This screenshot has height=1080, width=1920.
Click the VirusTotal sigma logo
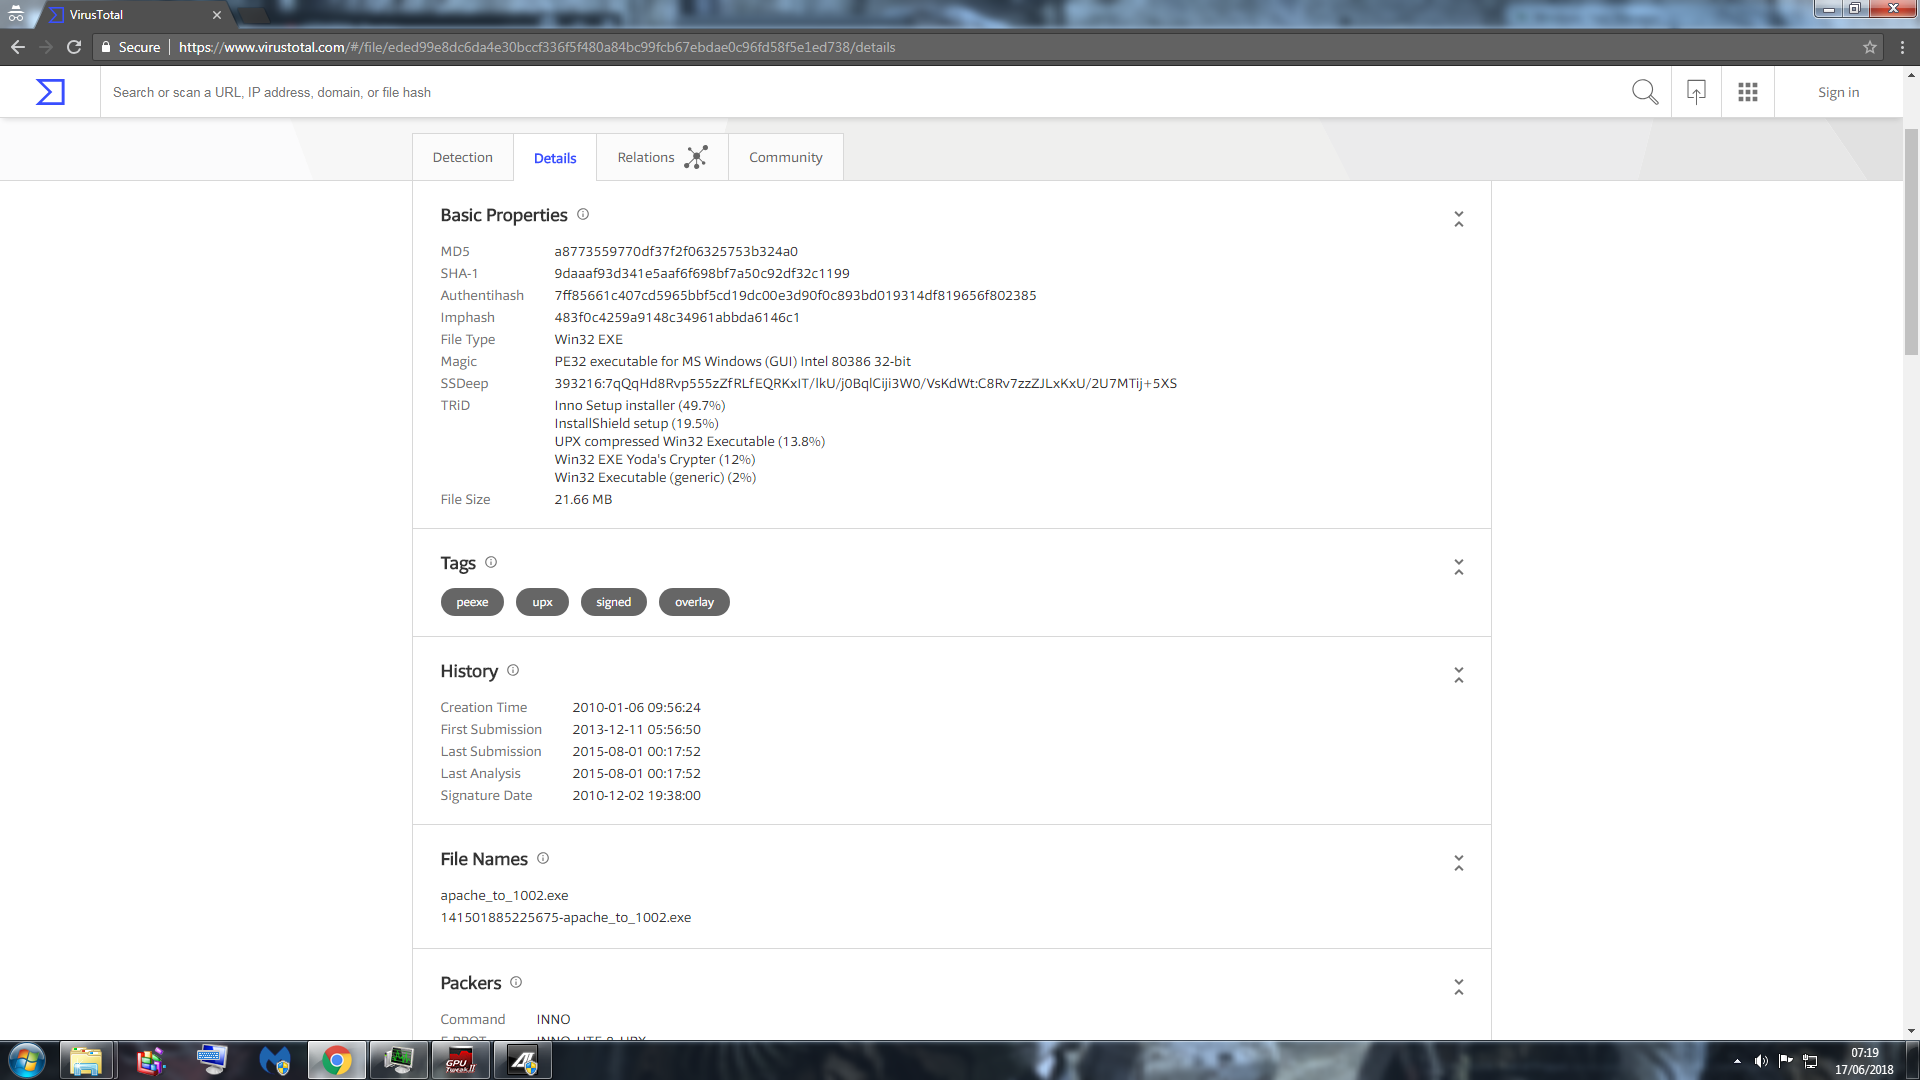point(50,92)
